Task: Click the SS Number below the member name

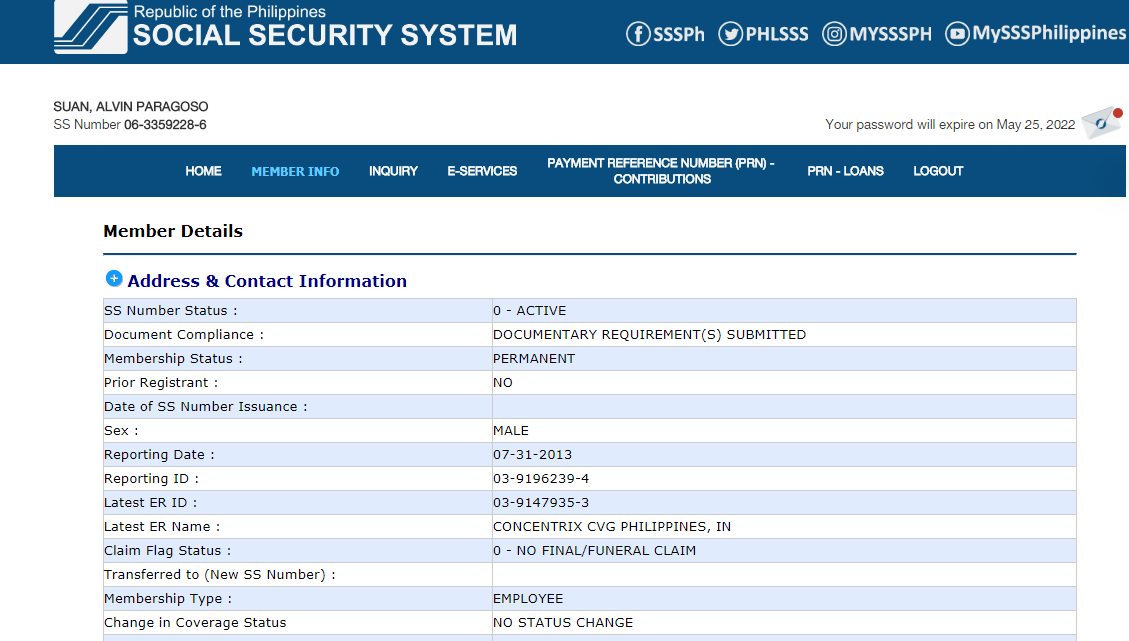Action: [x=165, y=125]
